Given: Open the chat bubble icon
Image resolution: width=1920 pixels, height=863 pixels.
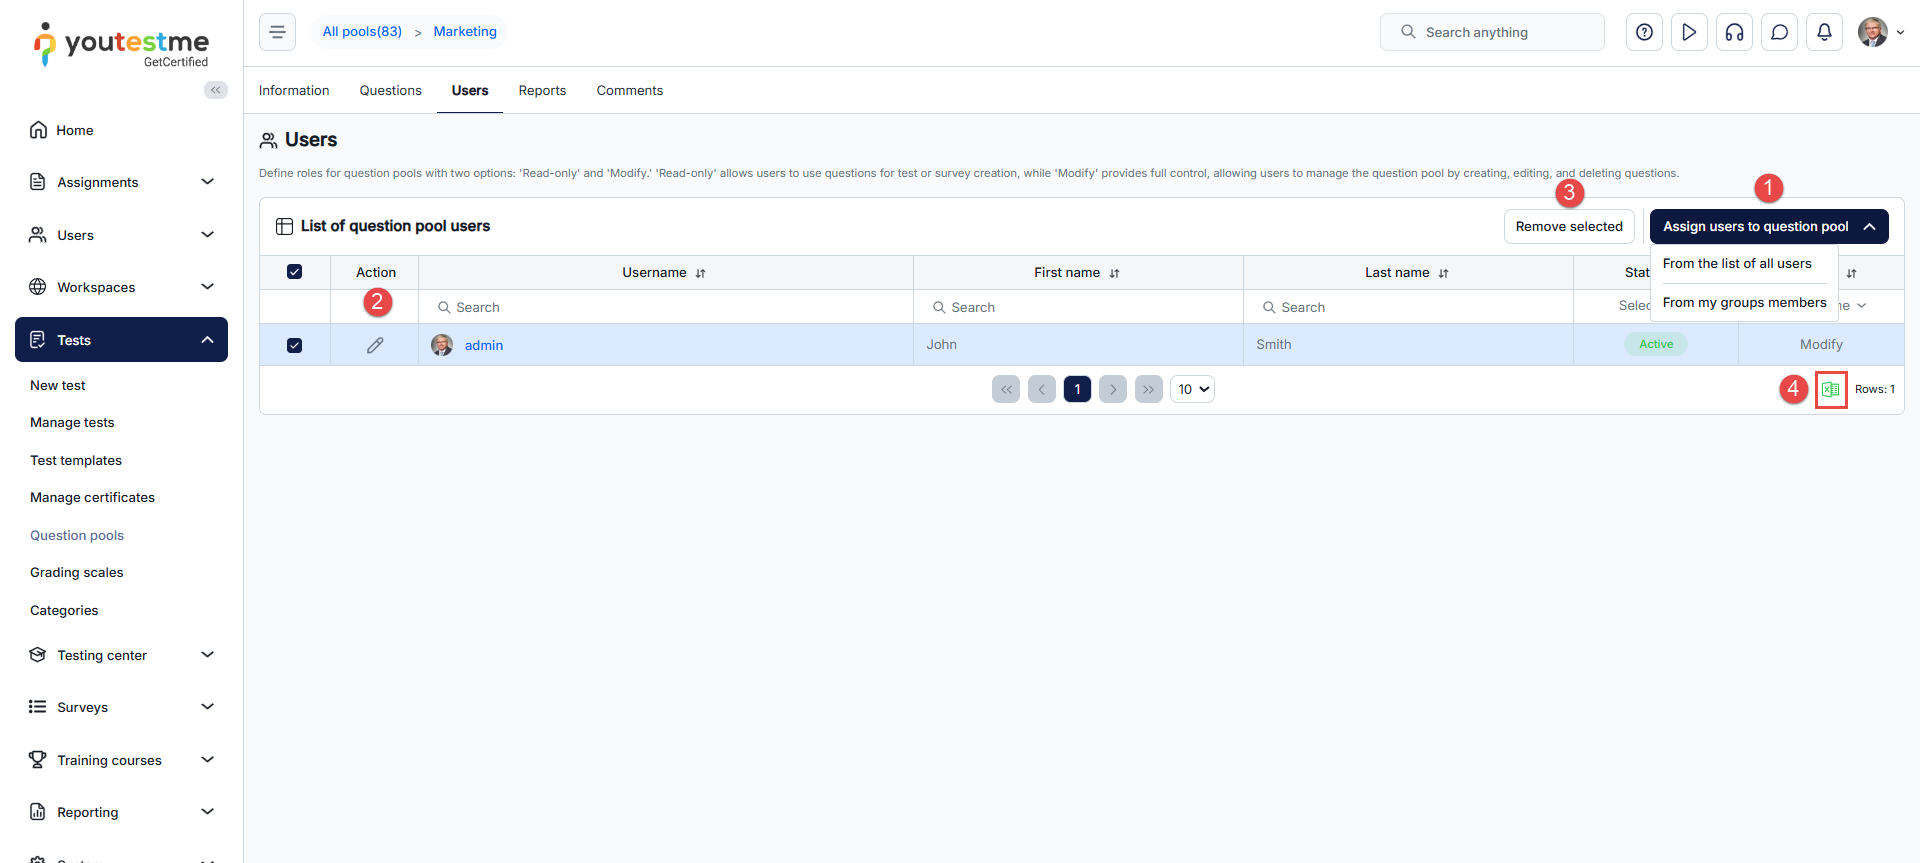Looking at the screenshot, I should 1779,32.
